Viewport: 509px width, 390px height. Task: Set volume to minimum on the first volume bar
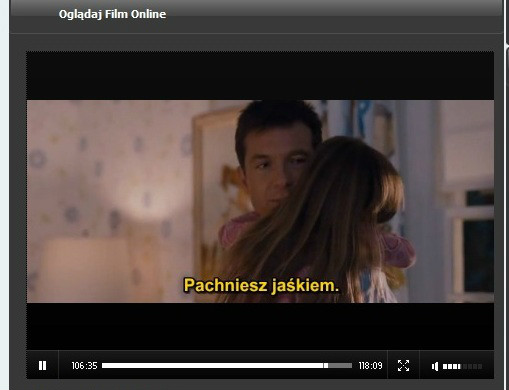tap(445, 366)
